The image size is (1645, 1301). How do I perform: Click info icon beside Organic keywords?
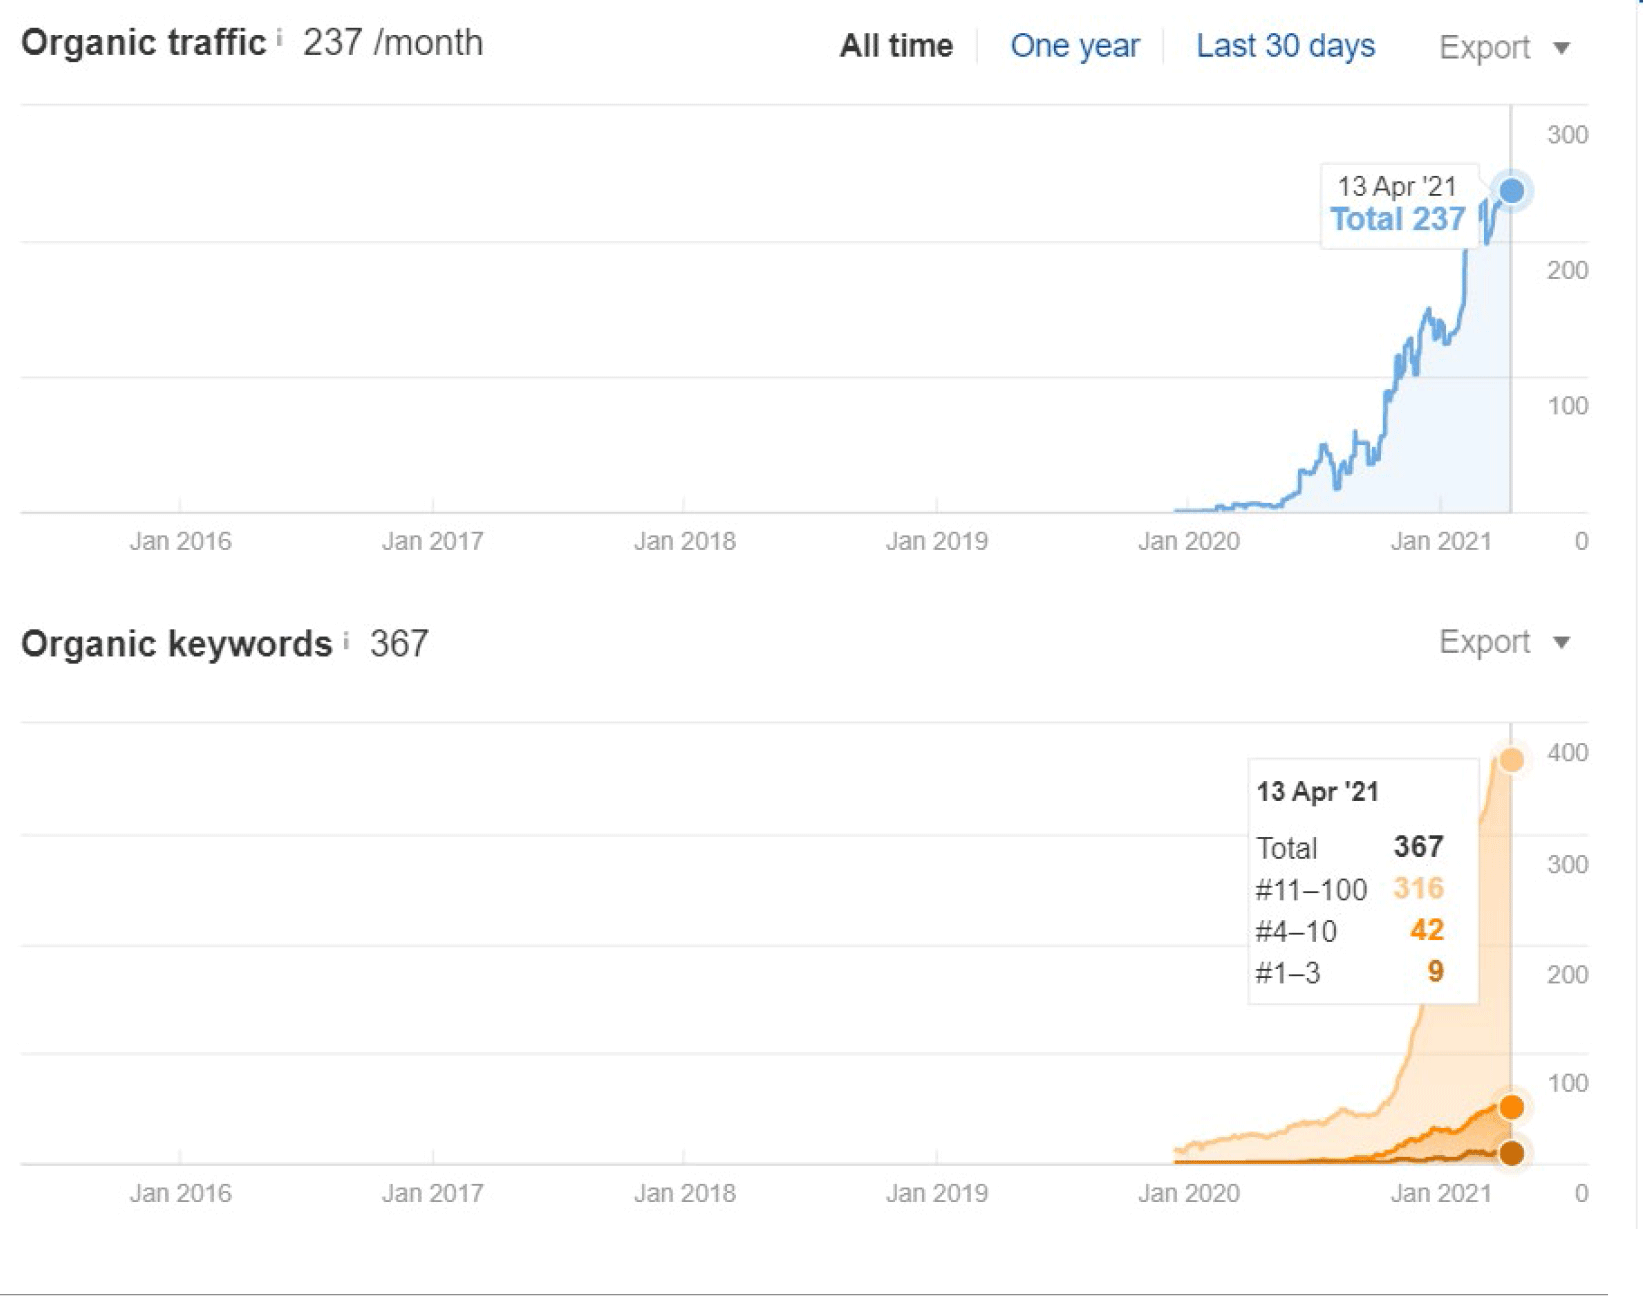tap(346, 640)
